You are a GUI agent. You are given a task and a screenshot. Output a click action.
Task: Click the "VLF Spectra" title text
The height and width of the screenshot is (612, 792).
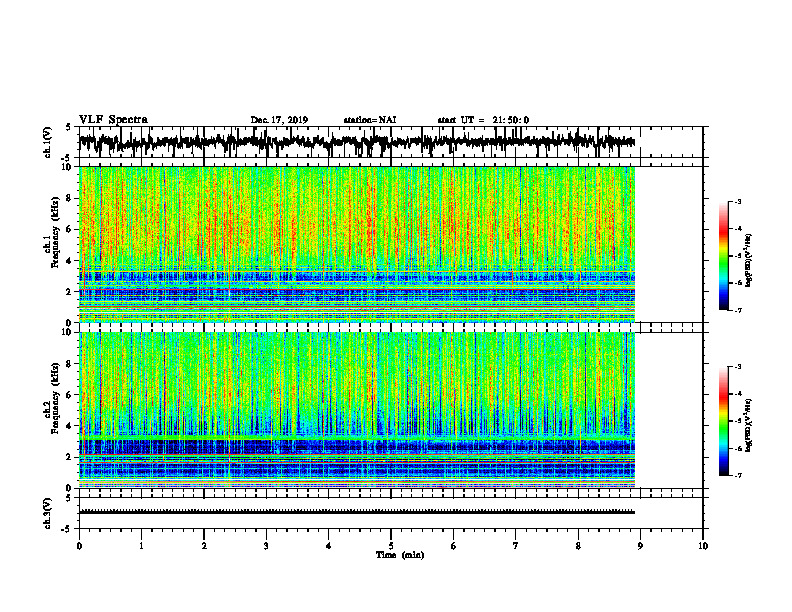click(x=113, y=120)
